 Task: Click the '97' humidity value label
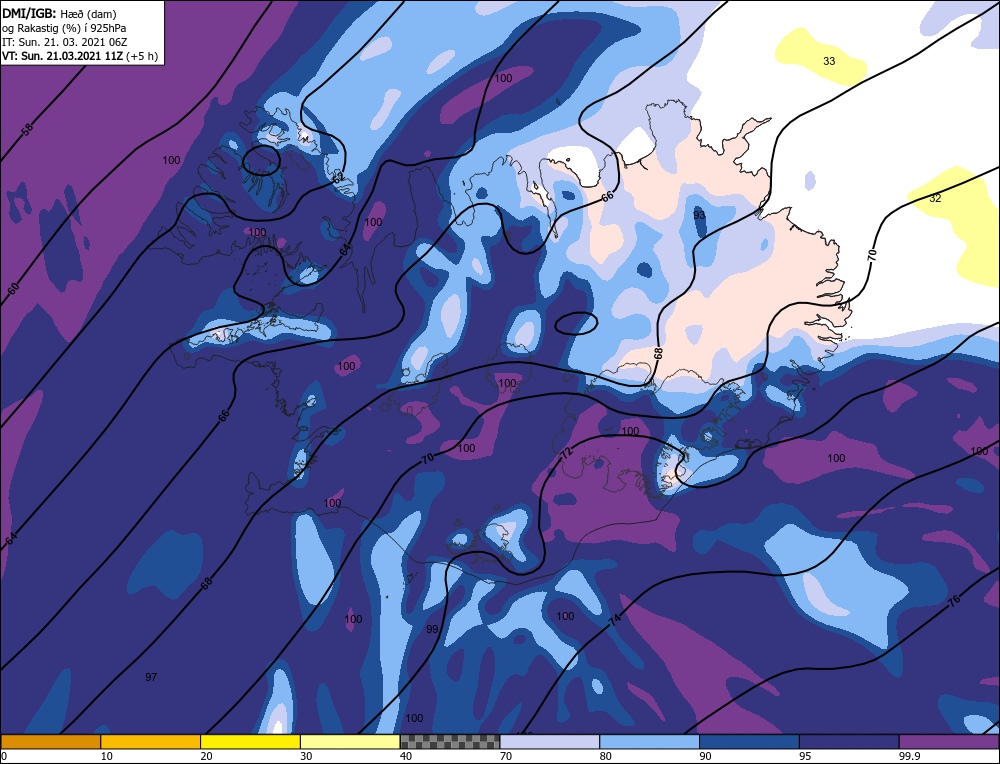point(151,677)
